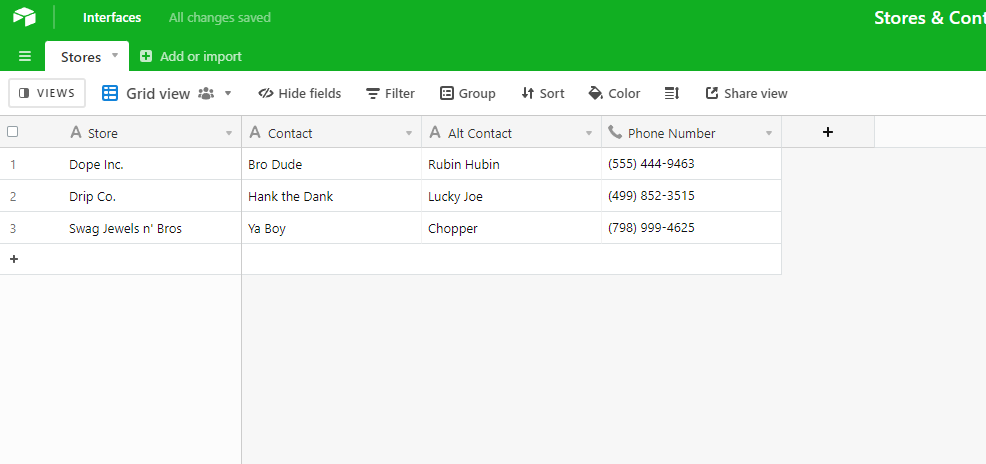Click the Store column header
The image size is (986, 464).
[121, 132]
